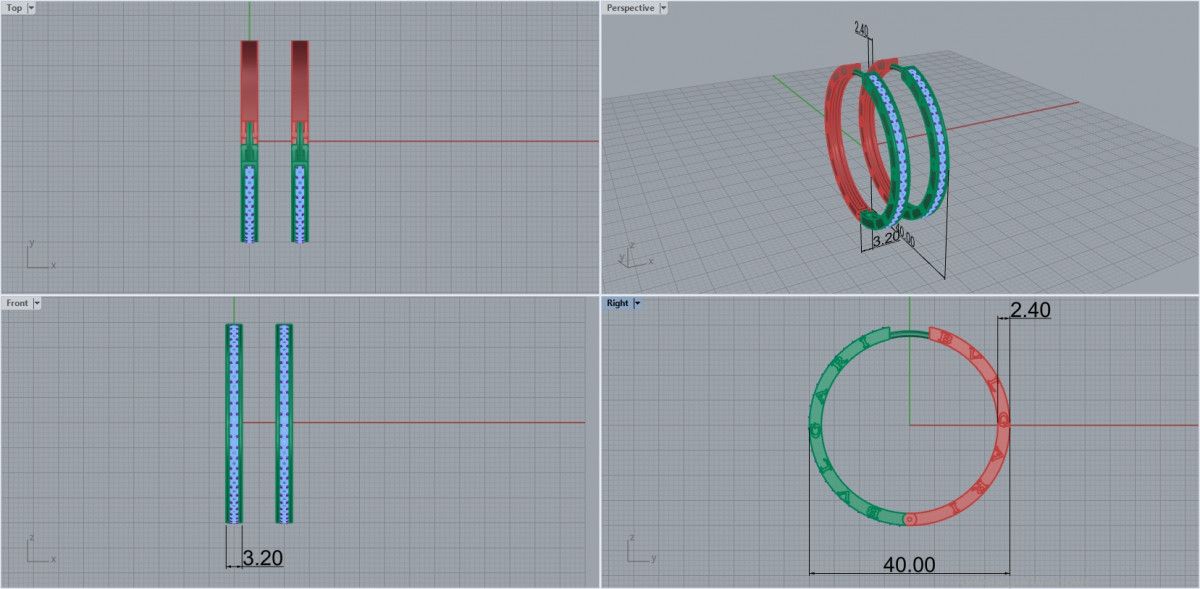Open the Right viewport menu arrow
Image resolution: width=1200 pixels, height=589 pixels.
tap(636, 302)
